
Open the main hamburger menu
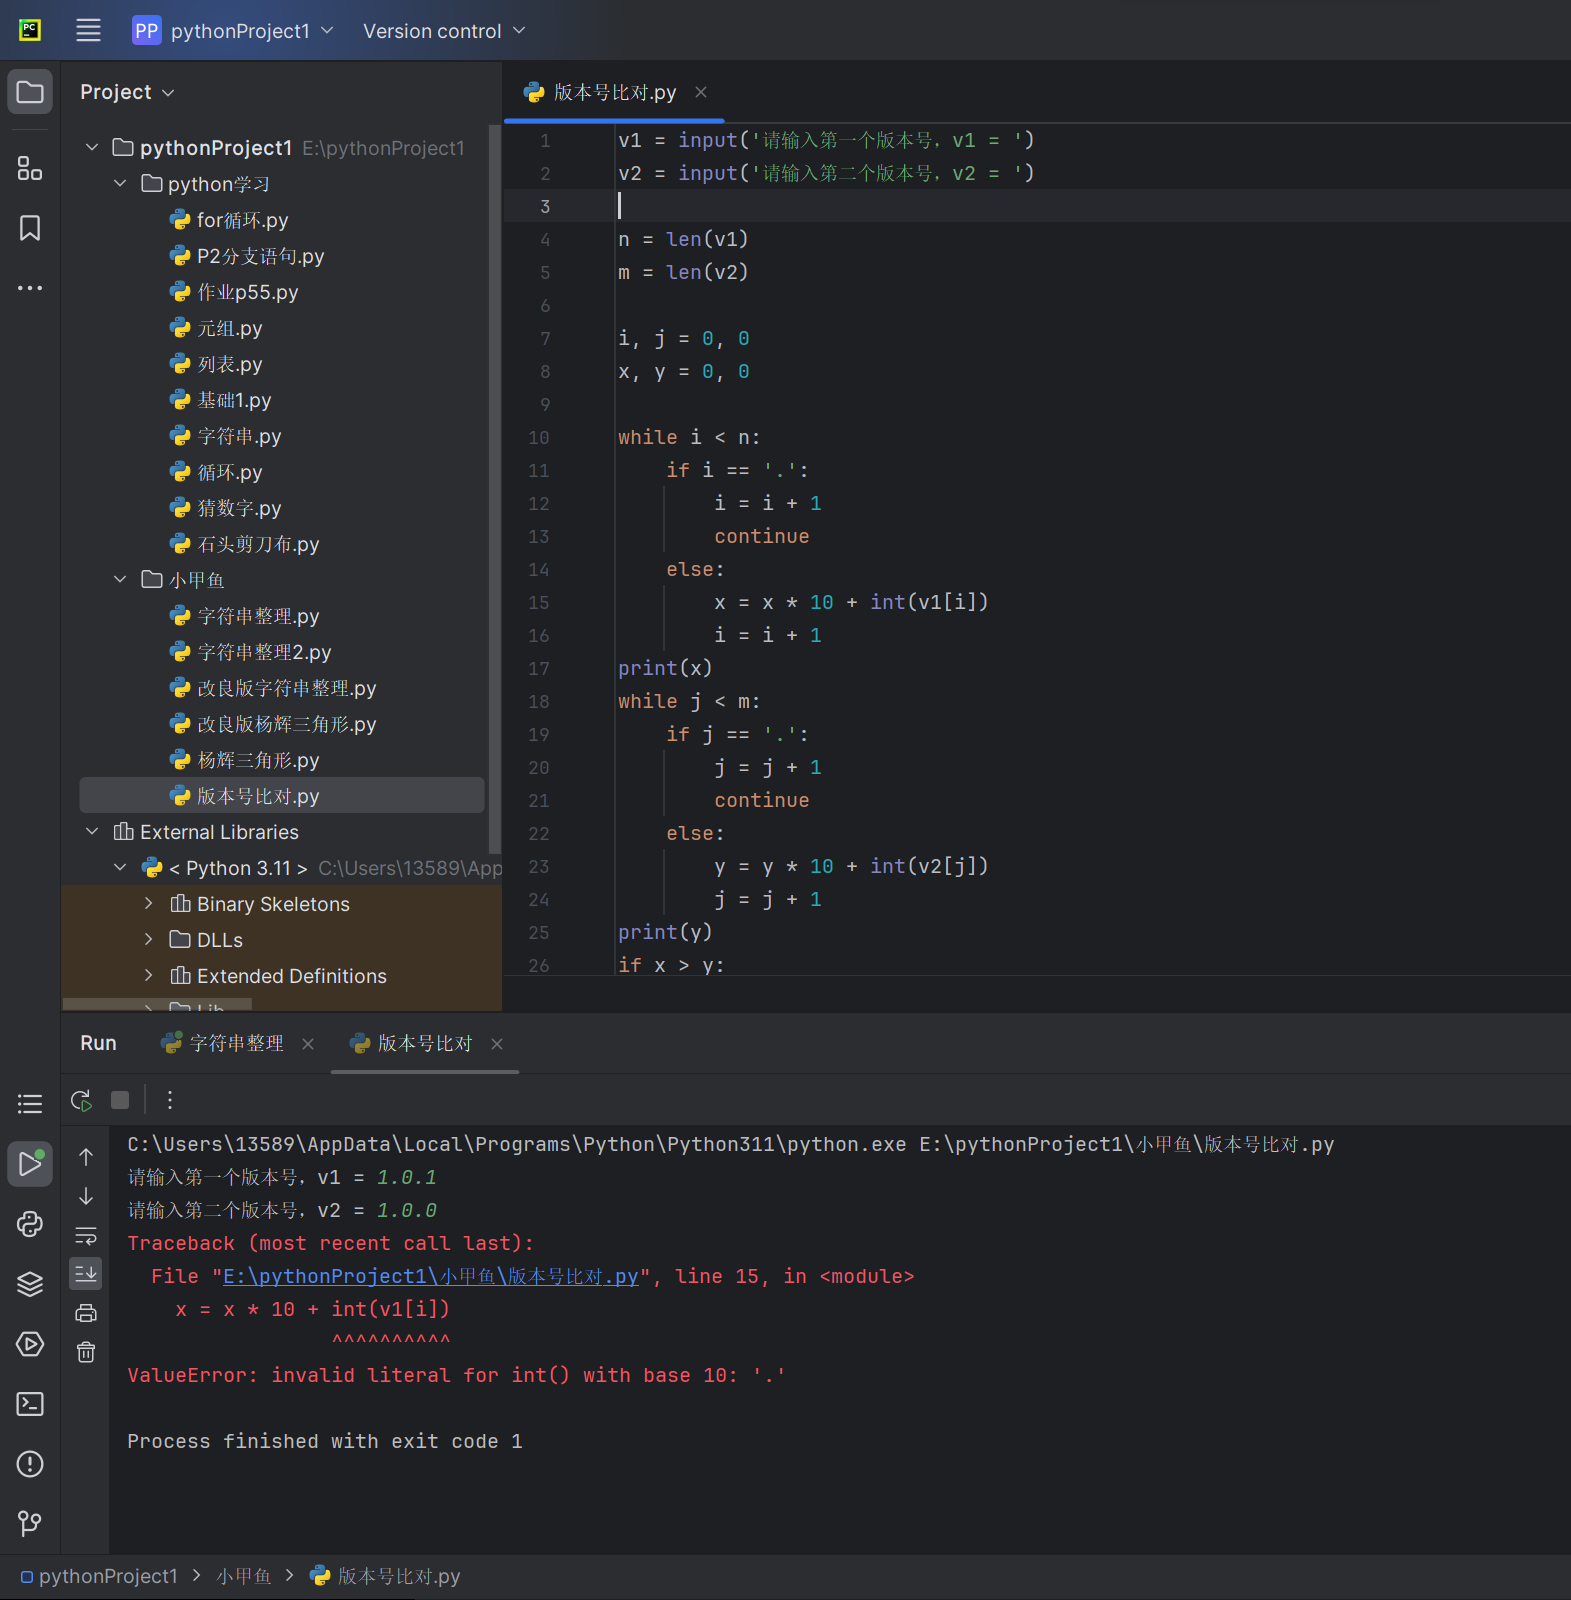pyautogui.click(x=88, y=30)
